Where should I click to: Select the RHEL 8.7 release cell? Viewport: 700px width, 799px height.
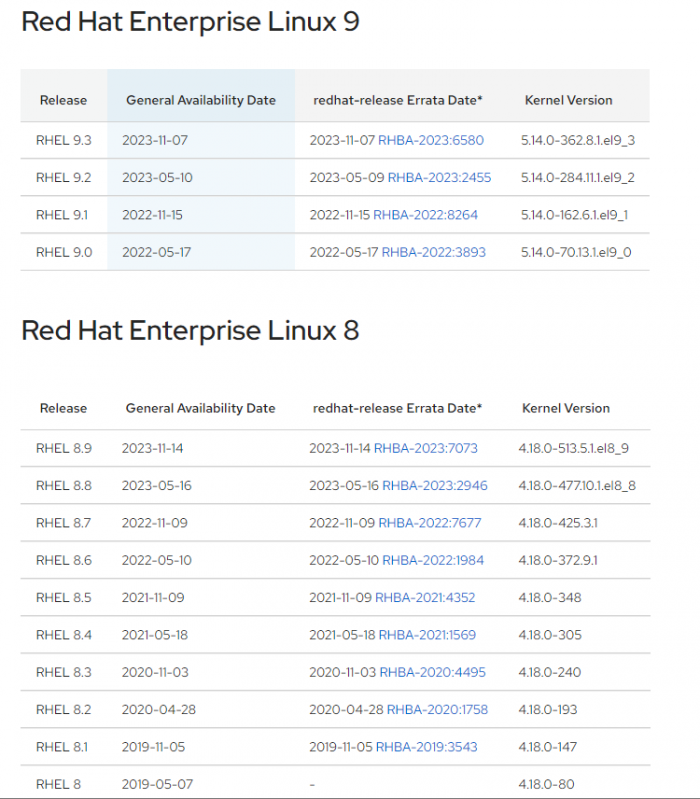[63, 523]
